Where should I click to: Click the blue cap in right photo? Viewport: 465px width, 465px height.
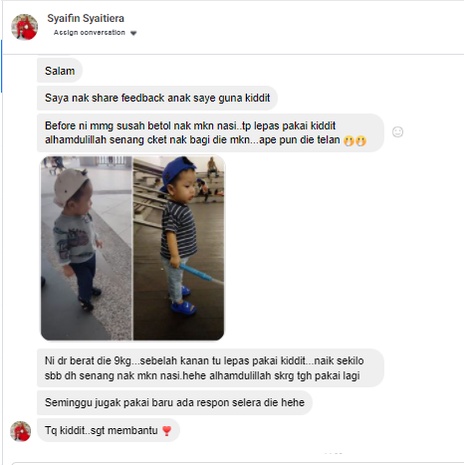(177, 172)
